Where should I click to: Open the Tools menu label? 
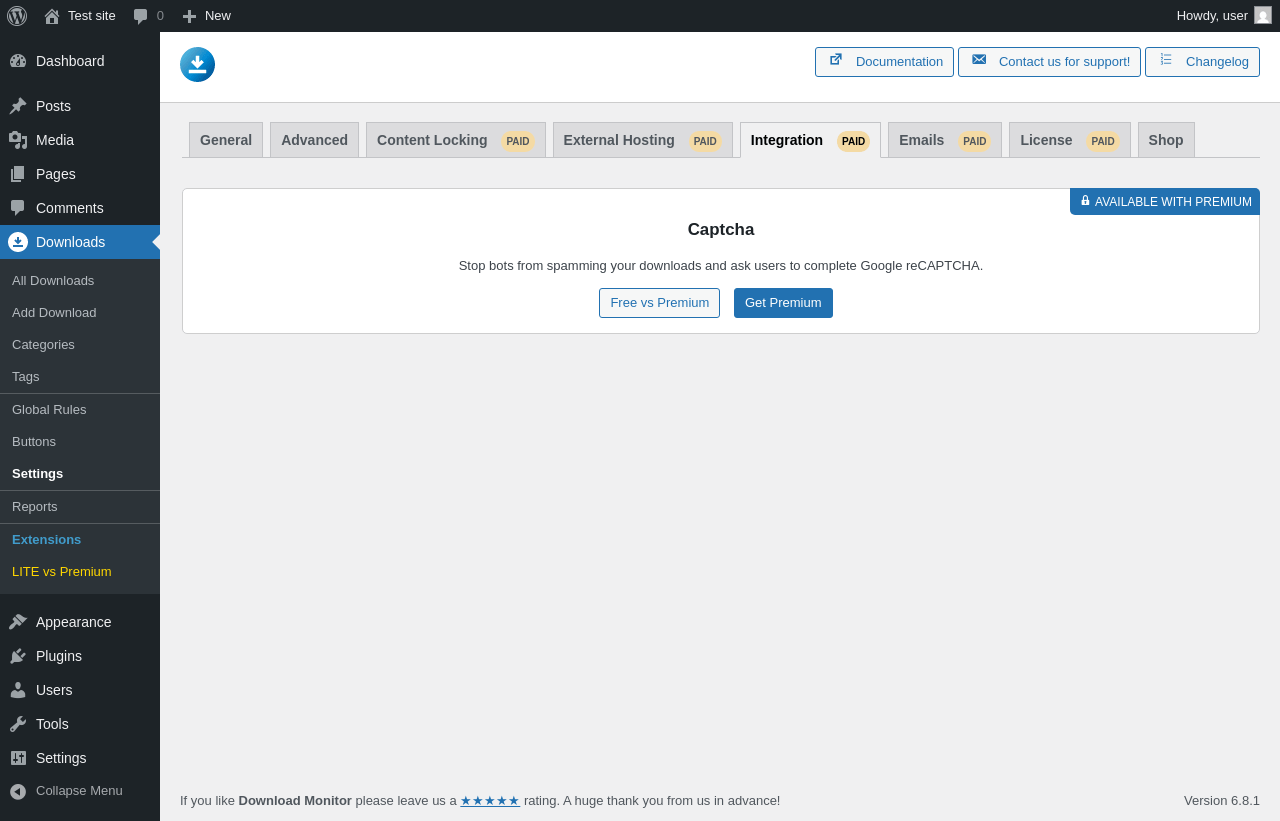coord(52,724)
